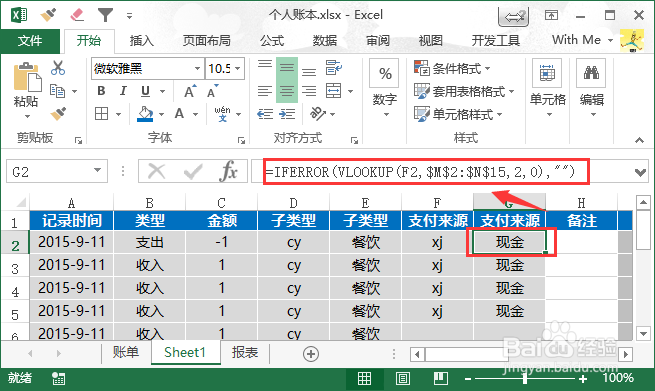Screen dimensions: 655x391
Task: Open the underline style dropdown arrow
Action: (162, 91)
